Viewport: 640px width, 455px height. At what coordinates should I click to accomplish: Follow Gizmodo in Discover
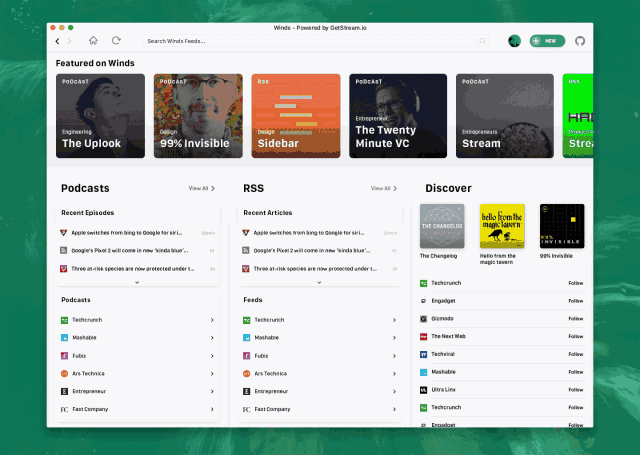(576, 319)
